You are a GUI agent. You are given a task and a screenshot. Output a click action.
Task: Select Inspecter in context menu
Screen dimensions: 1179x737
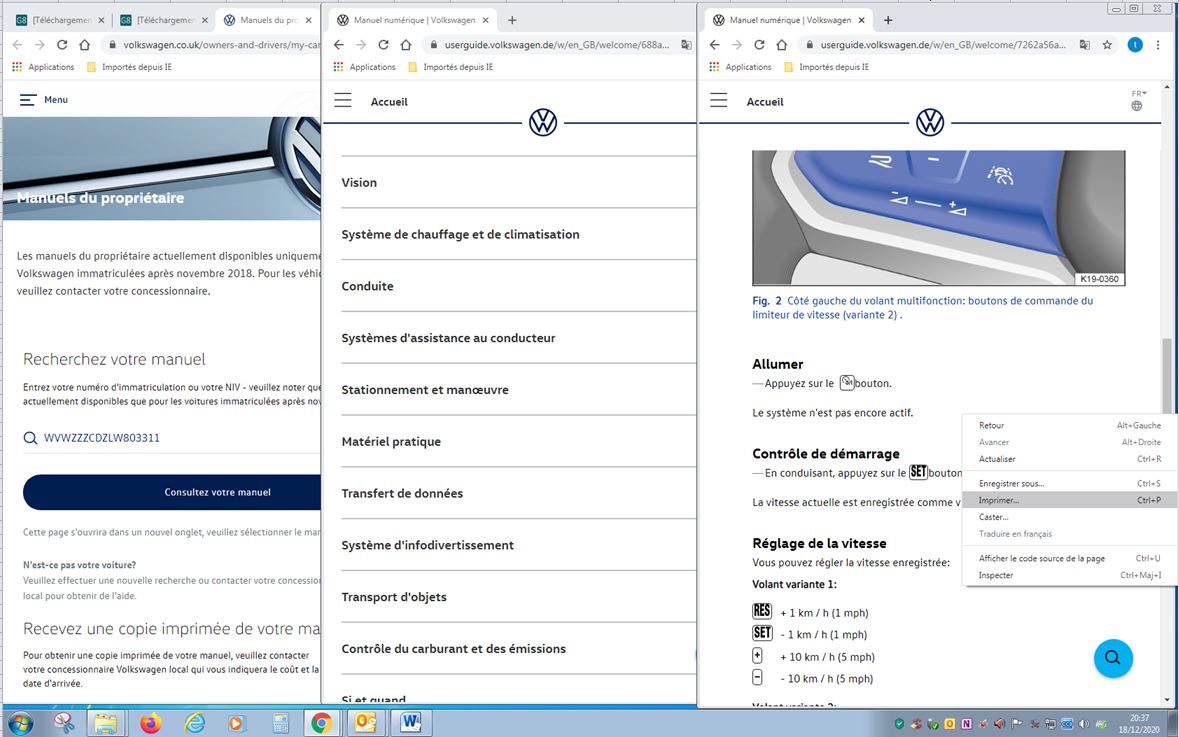pos(1070,575)
